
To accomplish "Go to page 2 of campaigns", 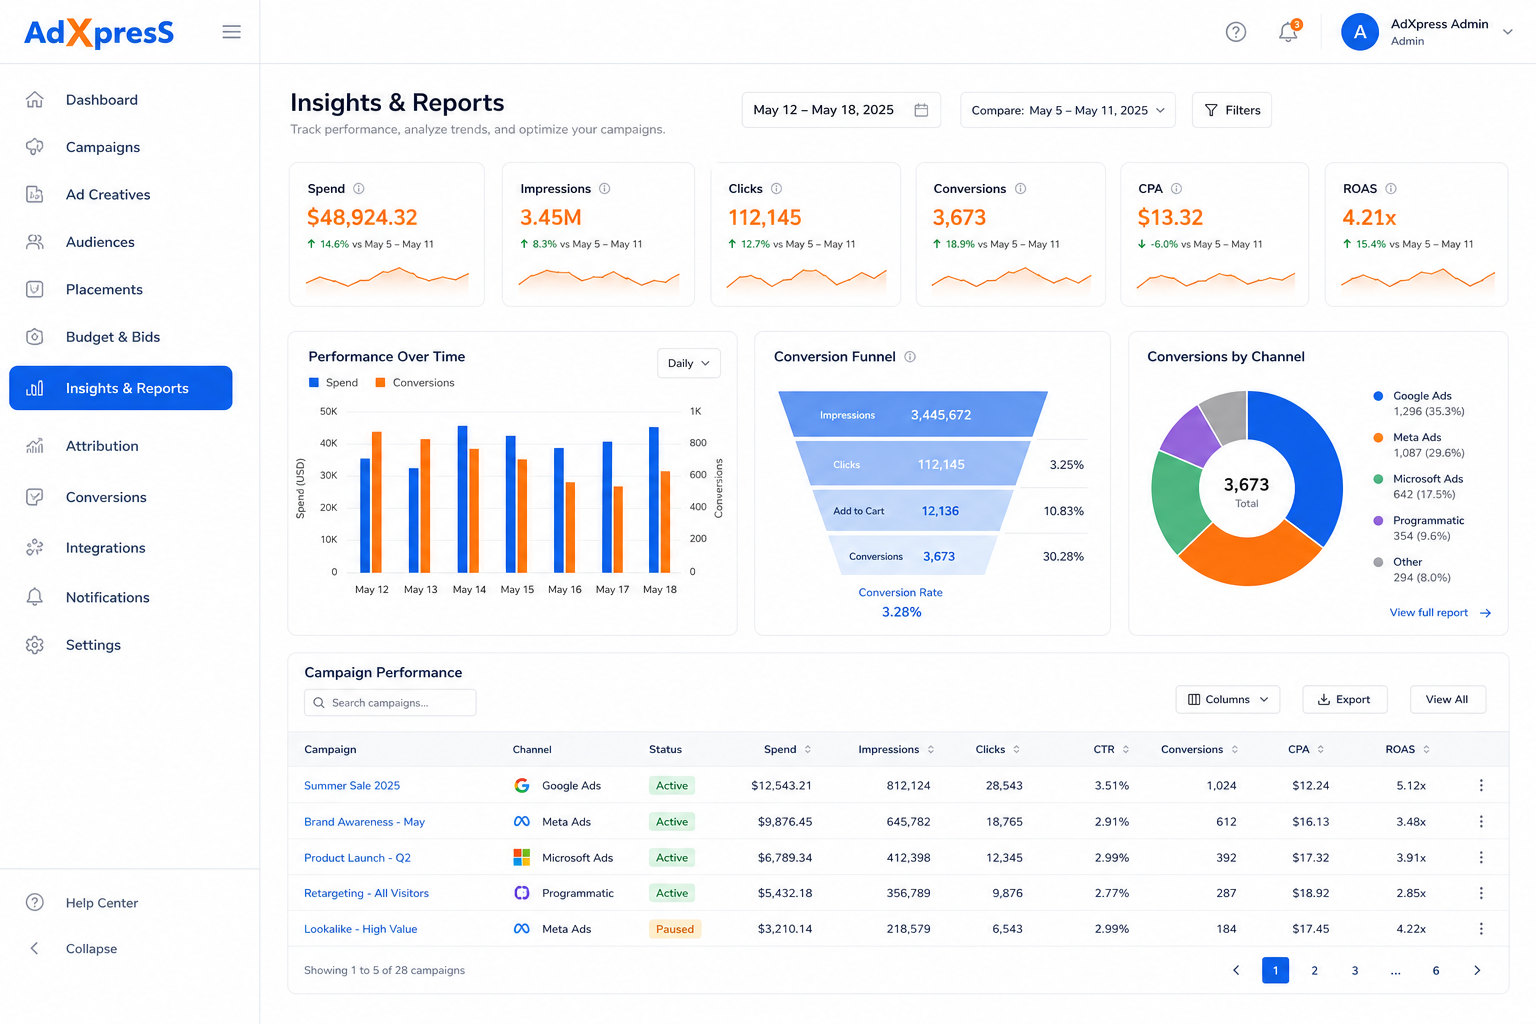I will click(1315, 970).
